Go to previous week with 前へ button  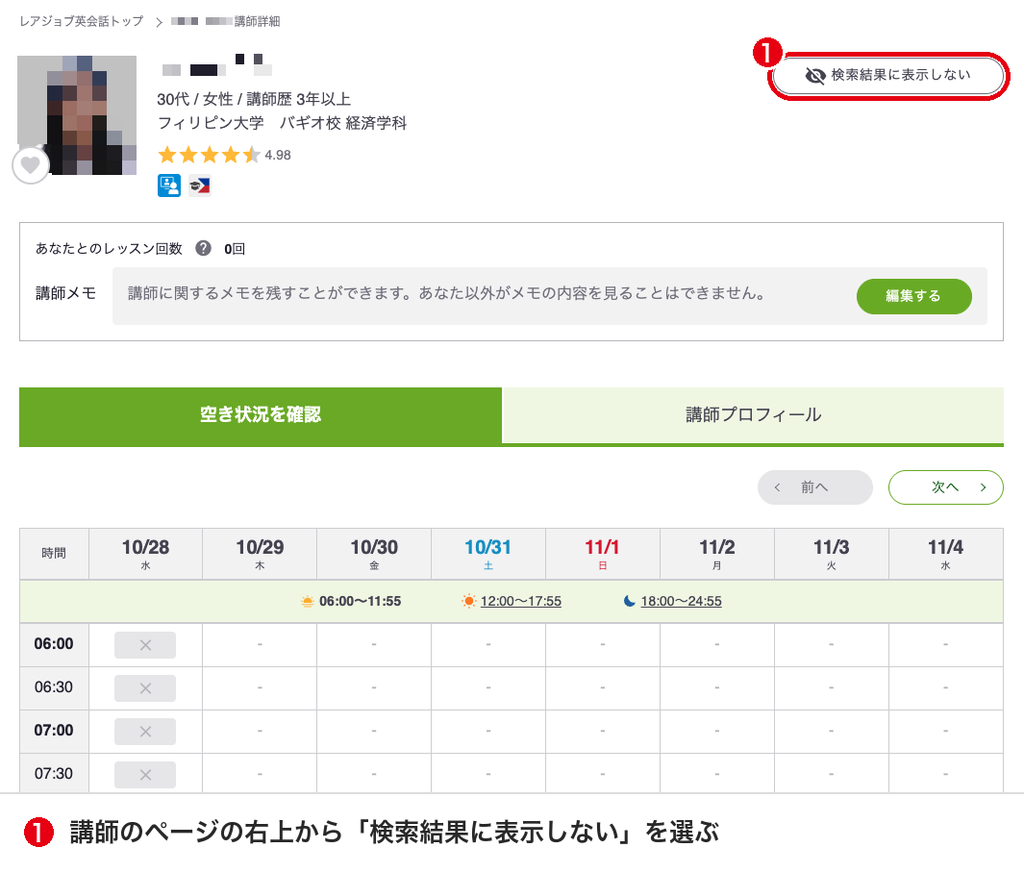coord(815,487)
